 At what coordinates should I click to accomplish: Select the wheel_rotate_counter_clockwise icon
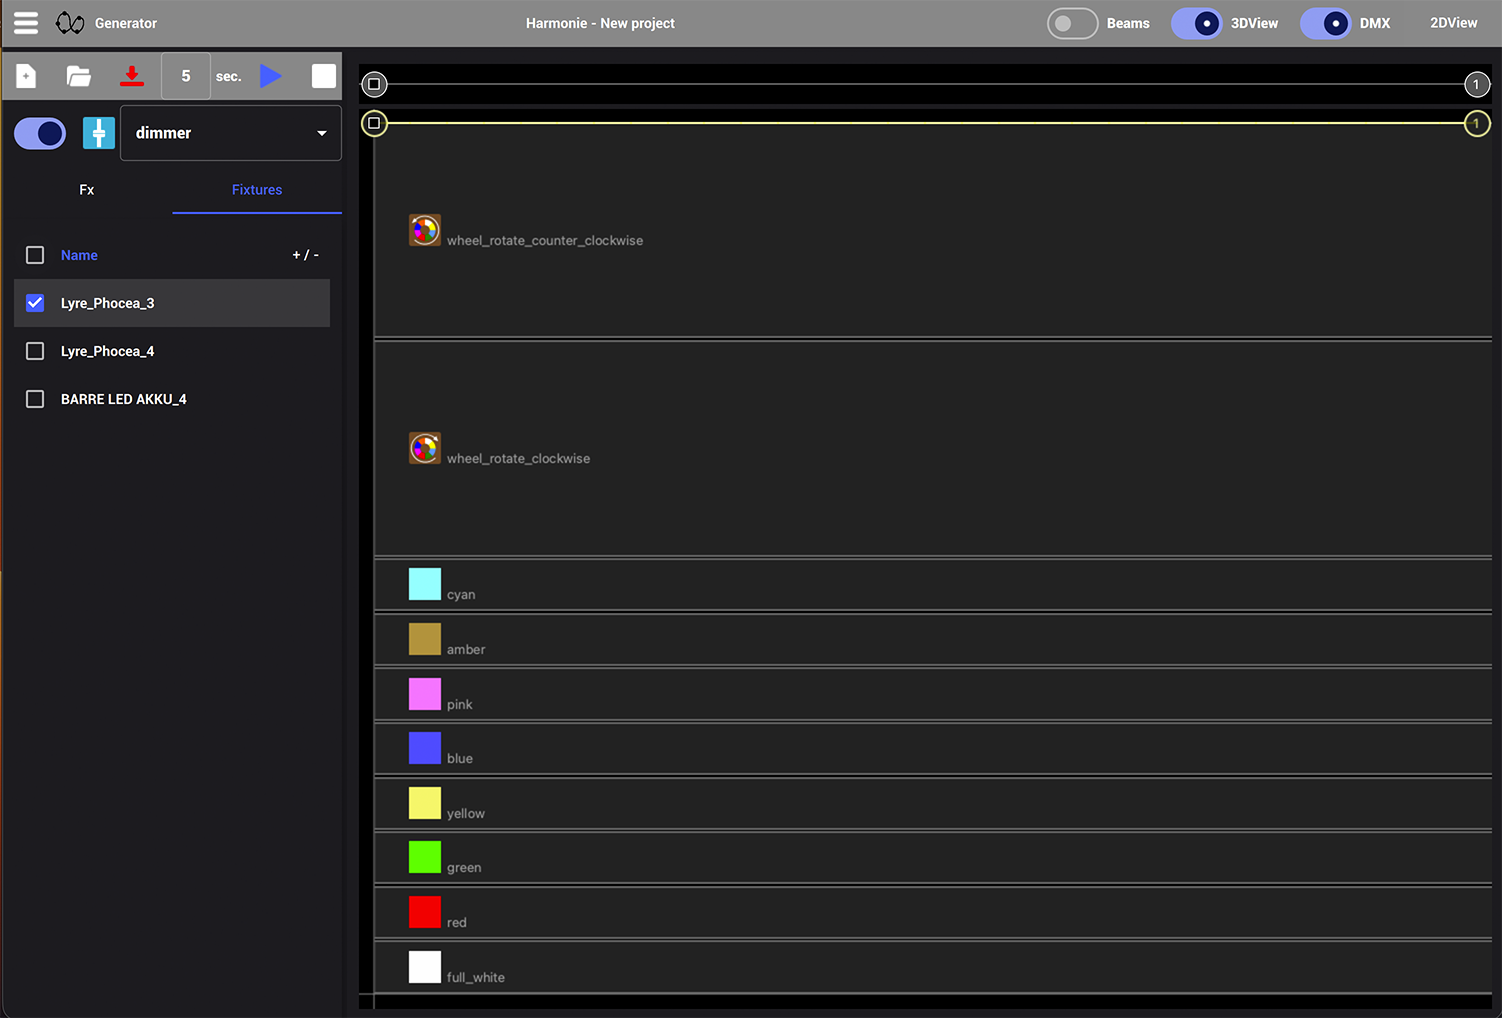click(x=425, y=230)
